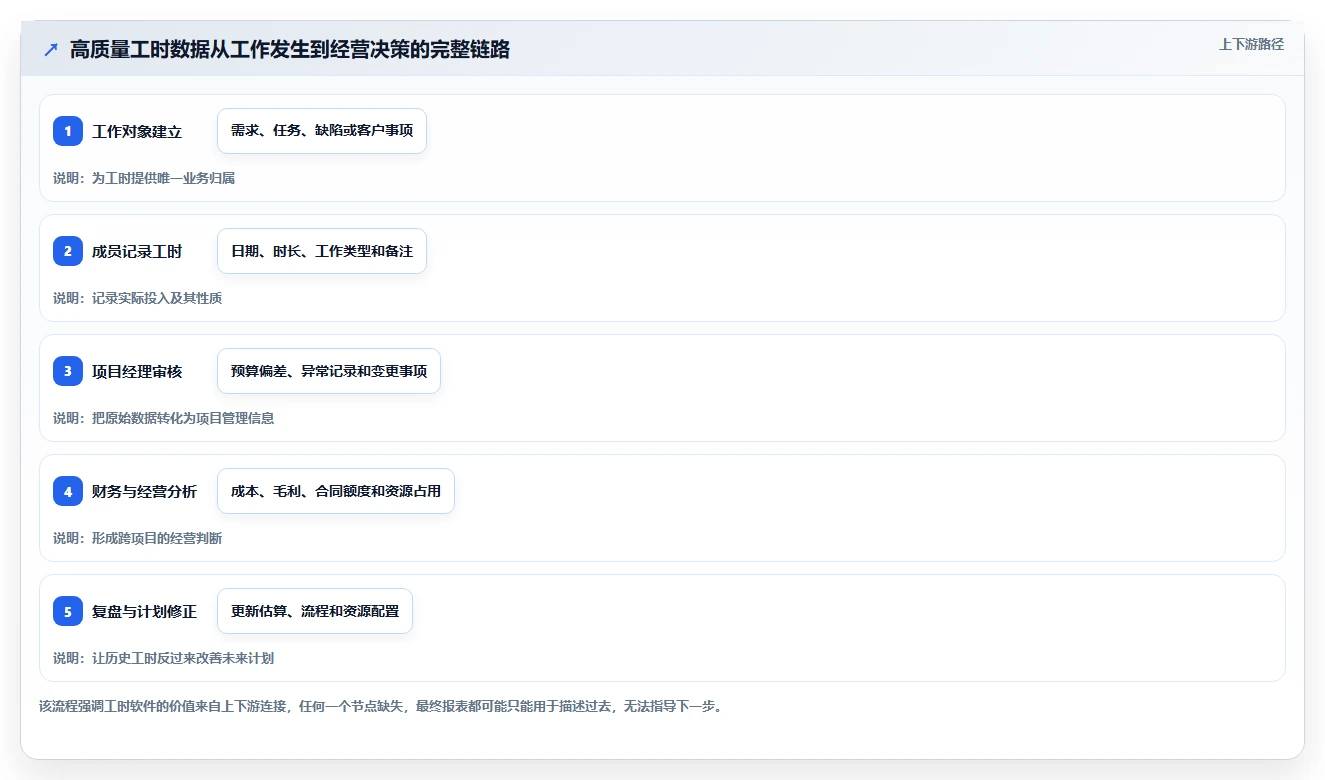This screenshot has width=1325, height=780.
Task: Click the 工作对象建立 step title
Action: [137, 132]
